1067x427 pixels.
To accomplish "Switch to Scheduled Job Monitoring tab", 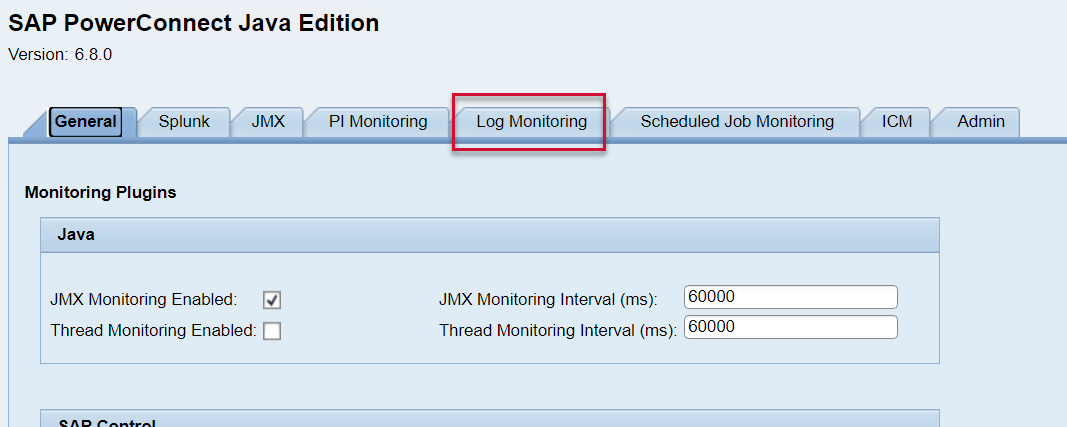I will click(x=737, y=122).
